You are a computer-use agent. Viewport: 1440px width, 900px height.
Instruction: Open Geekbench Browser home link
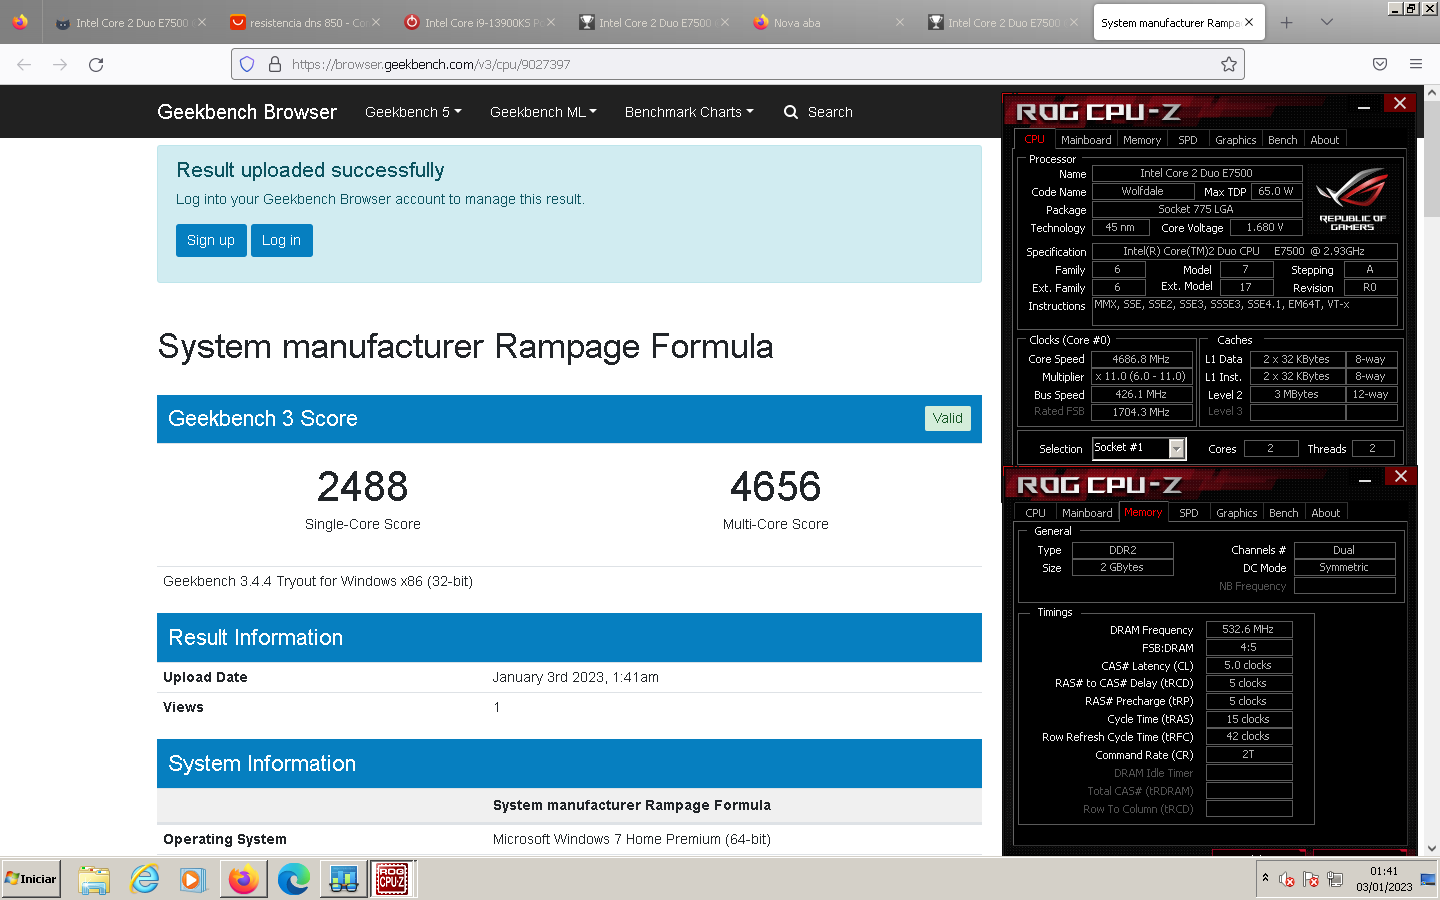(247, 112)
